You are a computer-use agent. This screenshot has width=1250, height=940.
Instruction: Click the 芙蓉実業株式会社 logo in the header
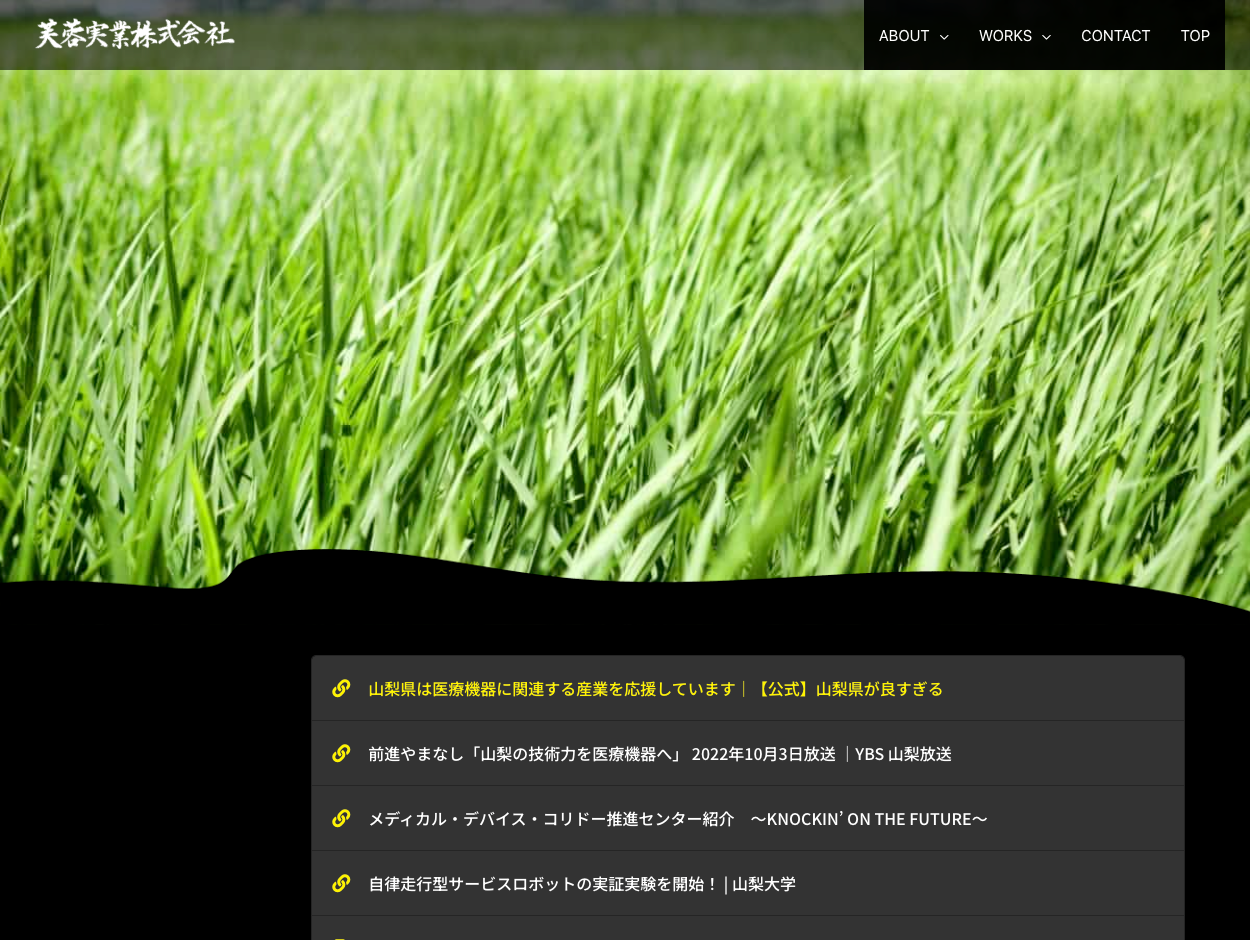pyautogui.click(x=135, y=33)
